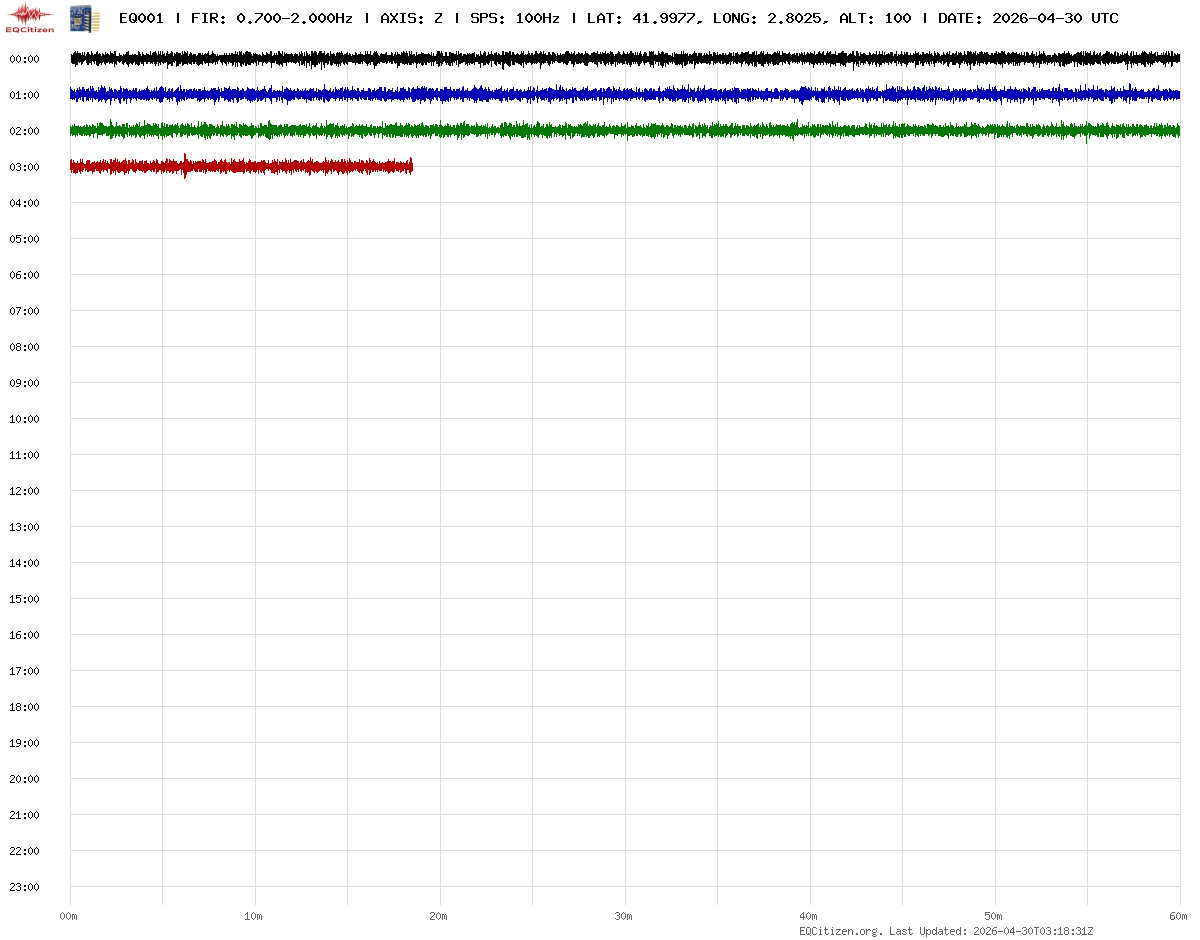Click the 60m label on the time axis
1200x940 pixels.
pos(1179,916)
